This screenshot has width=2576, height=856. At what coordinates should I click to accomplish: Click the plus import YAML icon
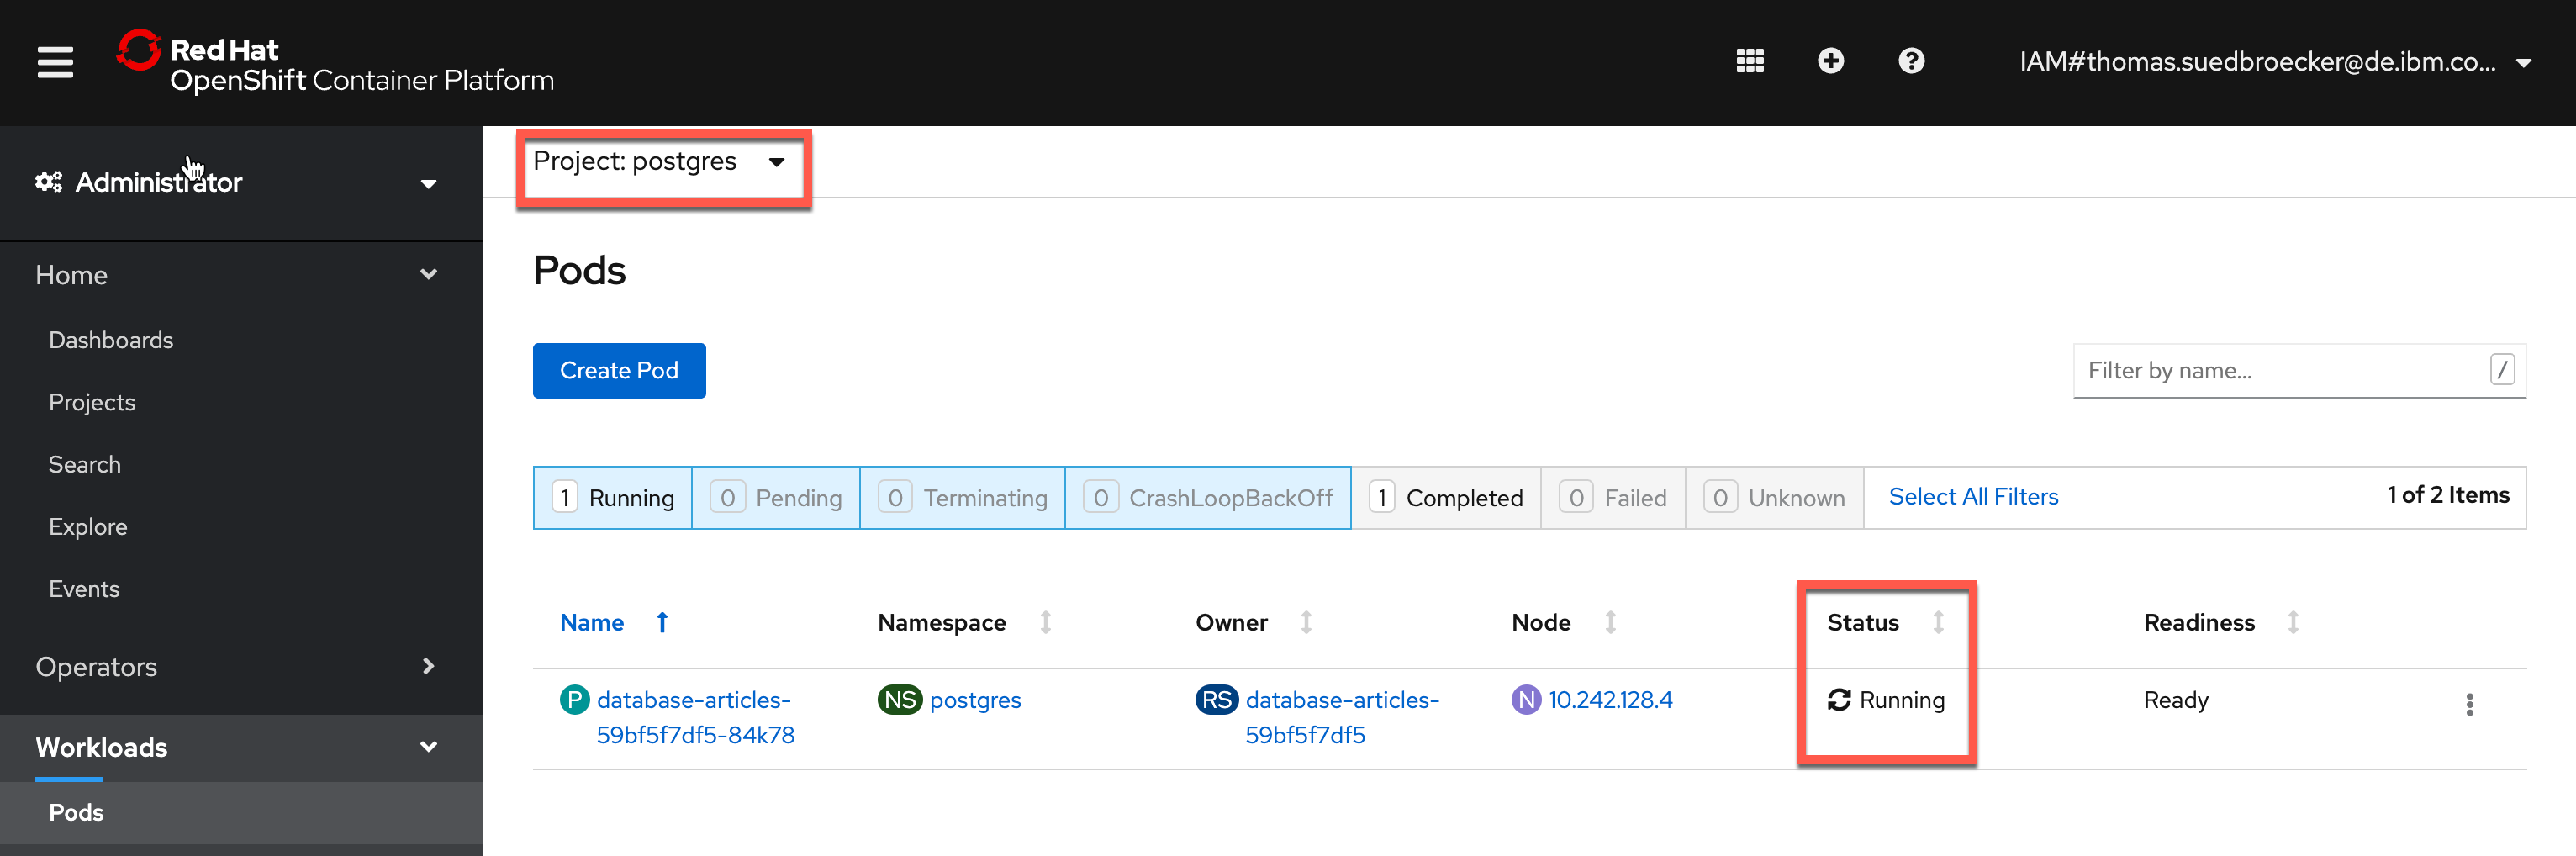tap(1830, 61)
